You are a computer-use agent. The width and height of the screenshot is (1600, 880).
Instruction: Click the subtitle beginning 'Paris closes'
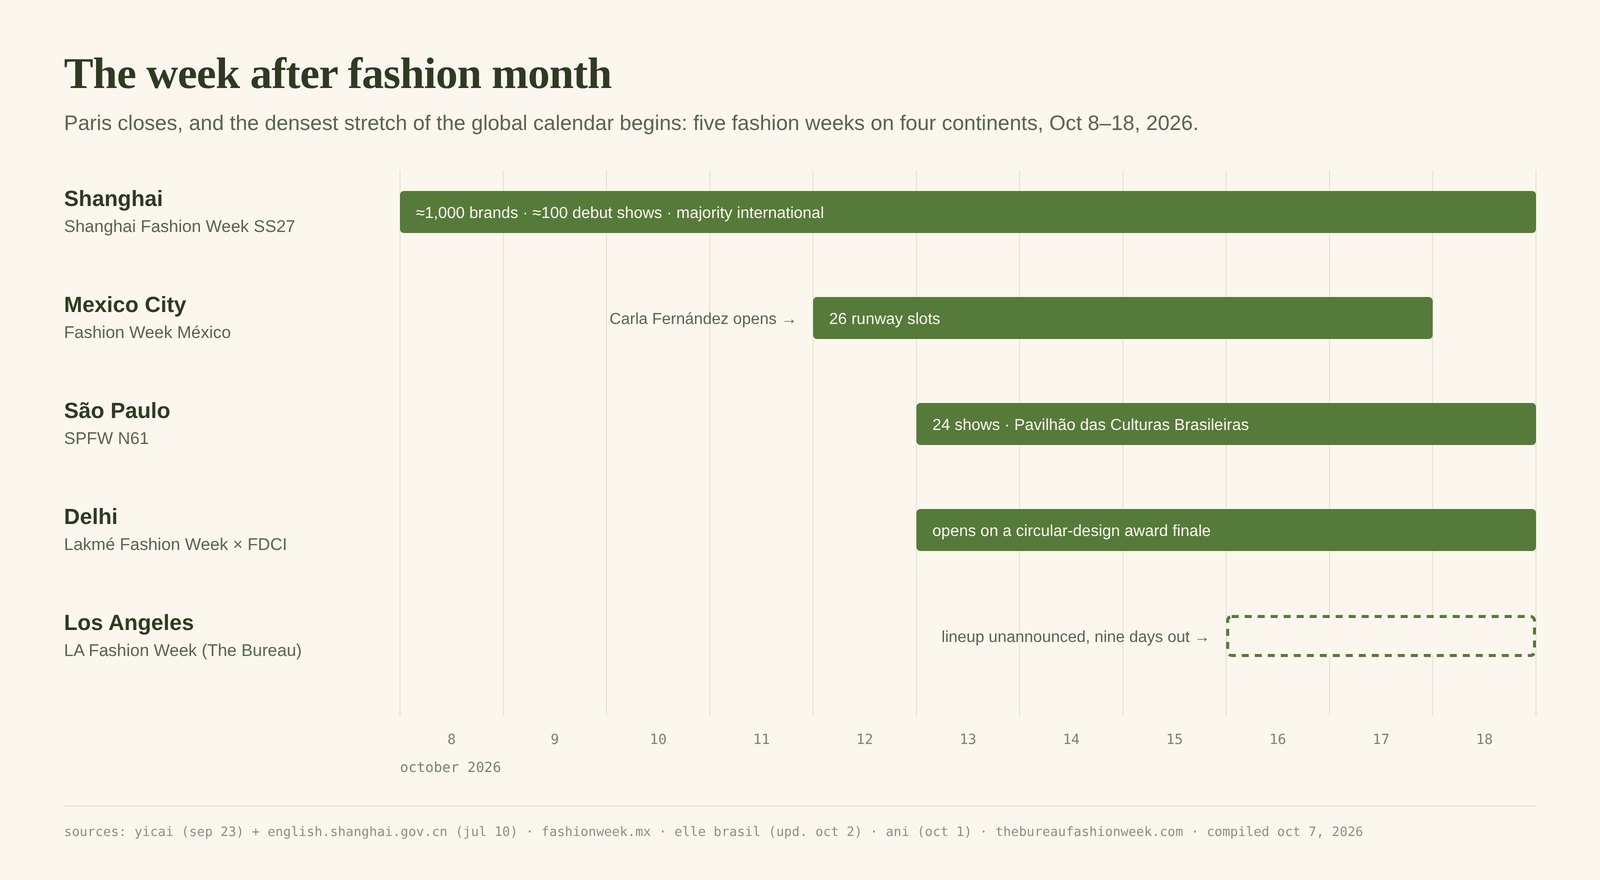631,123
